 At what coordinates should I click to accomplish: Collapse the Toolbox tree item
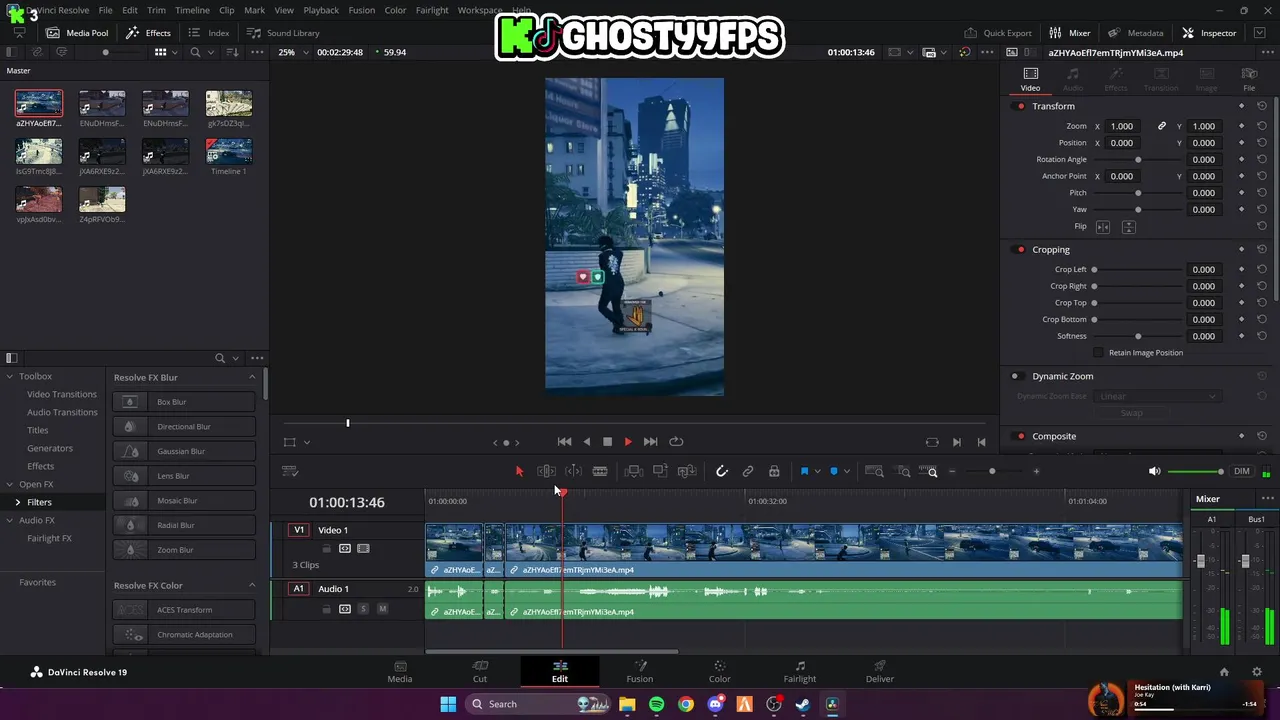(9, 376)
